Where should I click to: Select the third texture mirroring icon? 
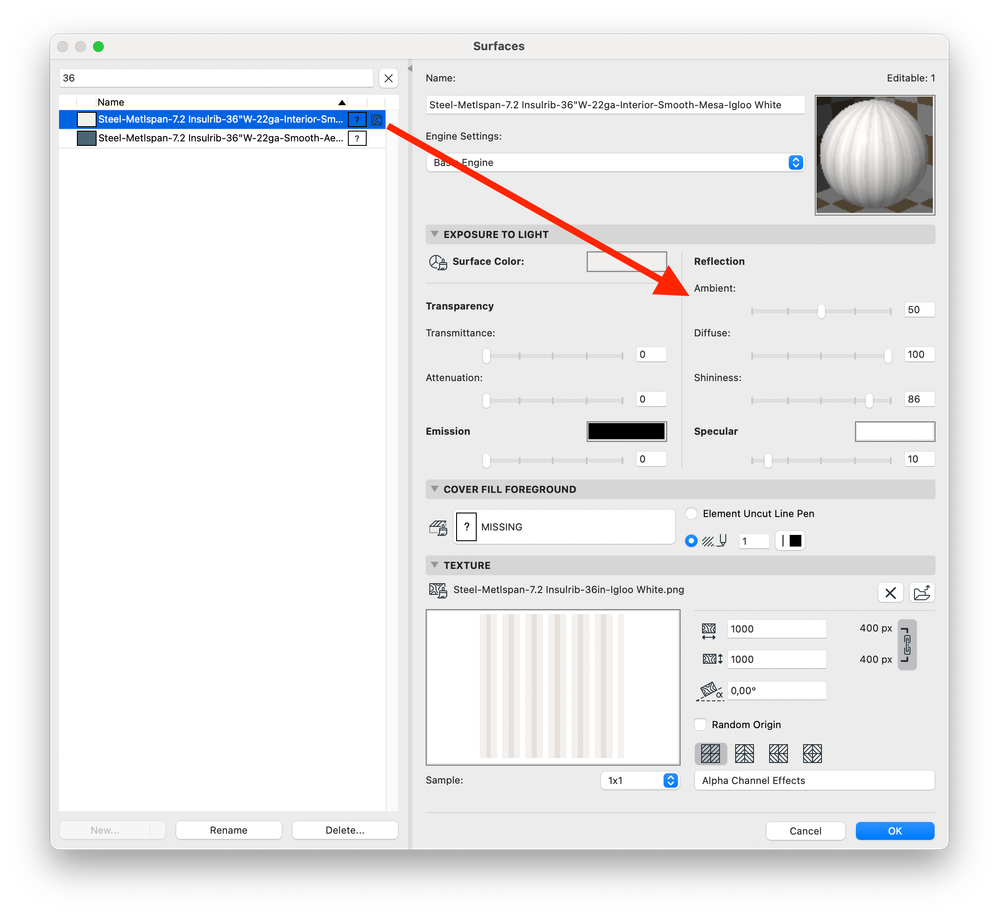click(778, 754)
